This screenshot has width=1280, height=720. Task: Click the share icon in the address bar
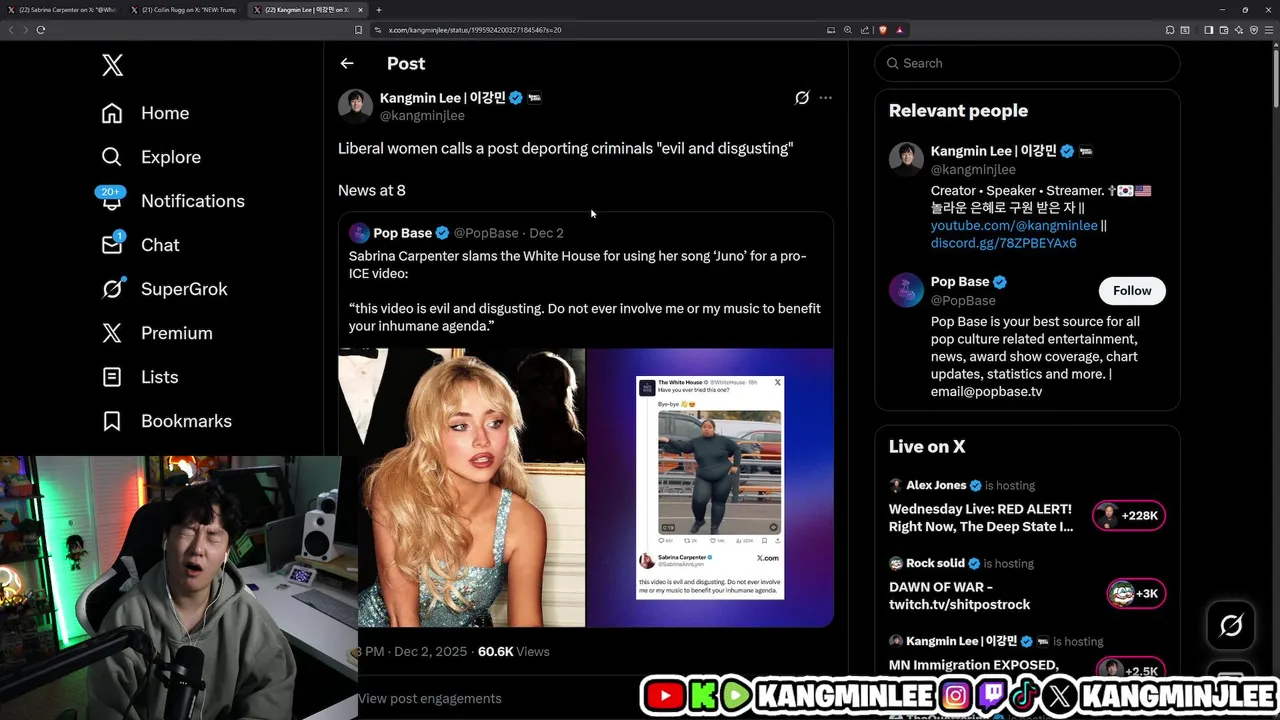pyautogui.click(x=865, y=30)
